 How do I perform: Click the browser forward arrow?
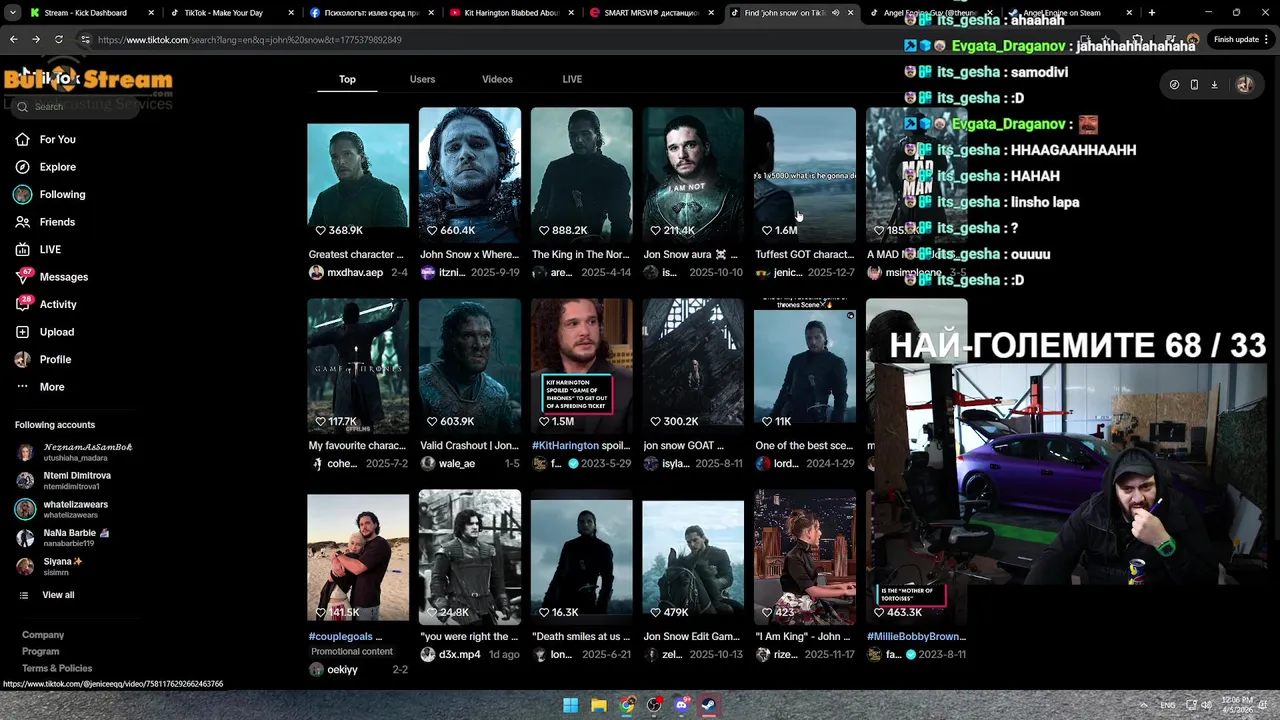click(x=36, y=39)
